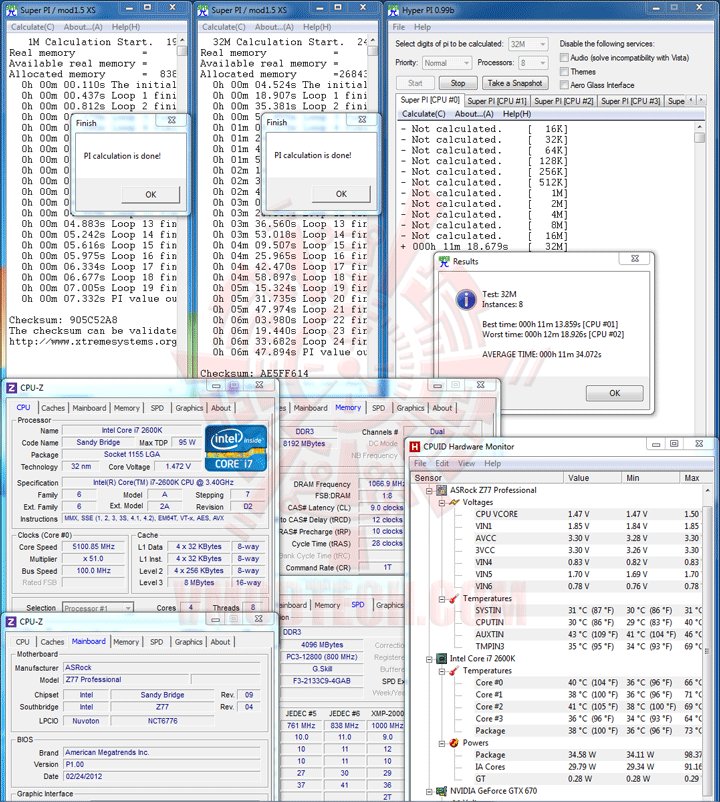Click the mainboard Temperatures thermometer icon
The width and height of the screenshot is (720, 802).
coord(454,598)
